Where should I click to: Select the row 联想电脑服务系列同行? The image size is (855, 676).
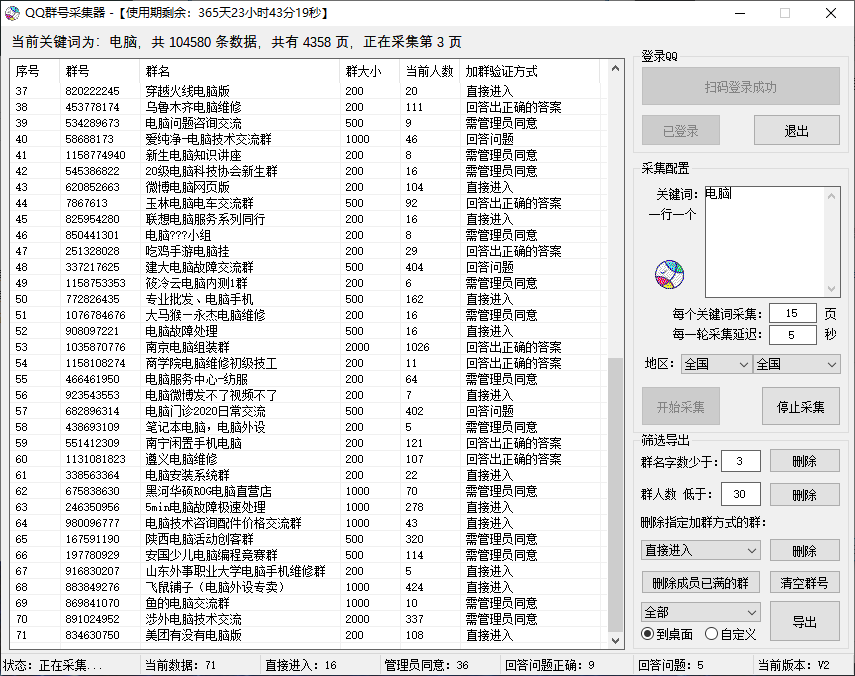click(x=309, y=219)
